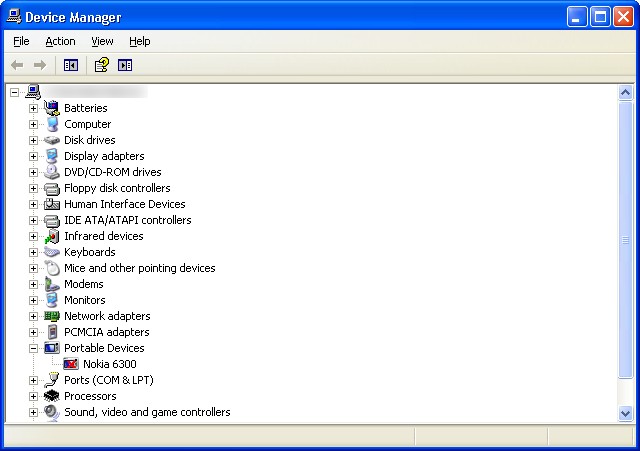Click the Properties help toolbar icon
The width and height of the screenshot is (640, 451).
102,65
